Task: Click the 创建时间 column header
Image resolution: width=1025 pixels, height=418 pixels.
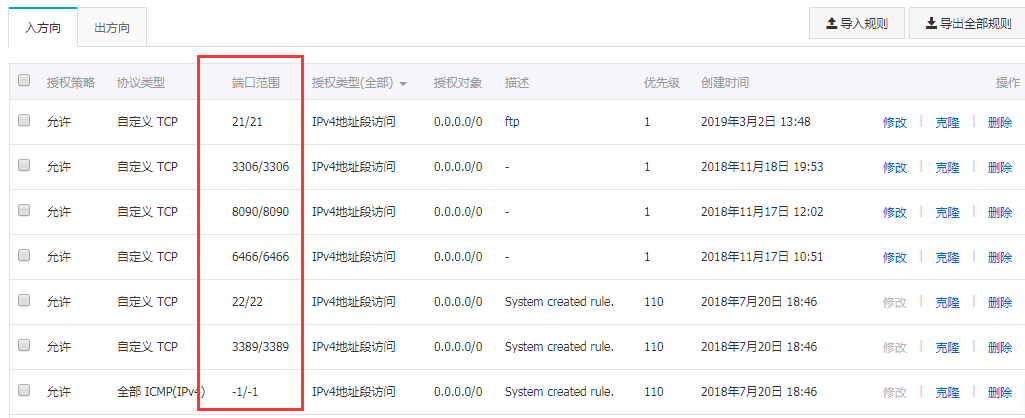Action: click(724, 83)
